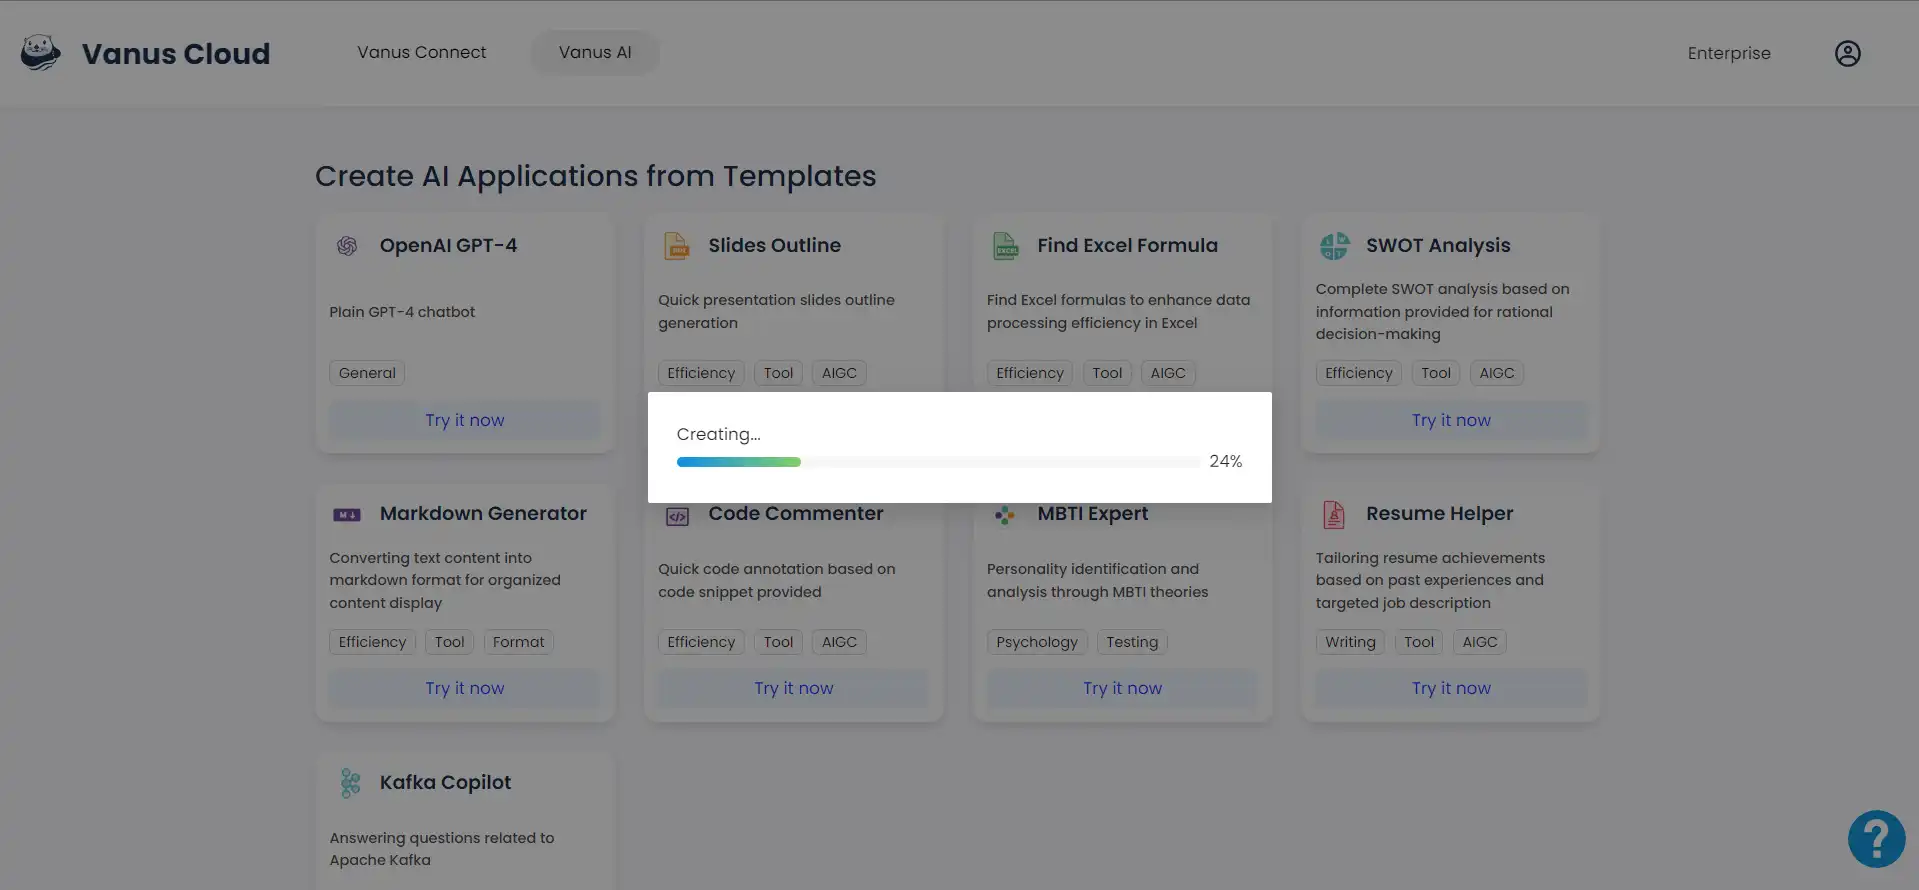Viewport: 1919px width, 890px height.
Task: Click the Efficiency tag on Find Excel Formula
Action: [1030, 373]
